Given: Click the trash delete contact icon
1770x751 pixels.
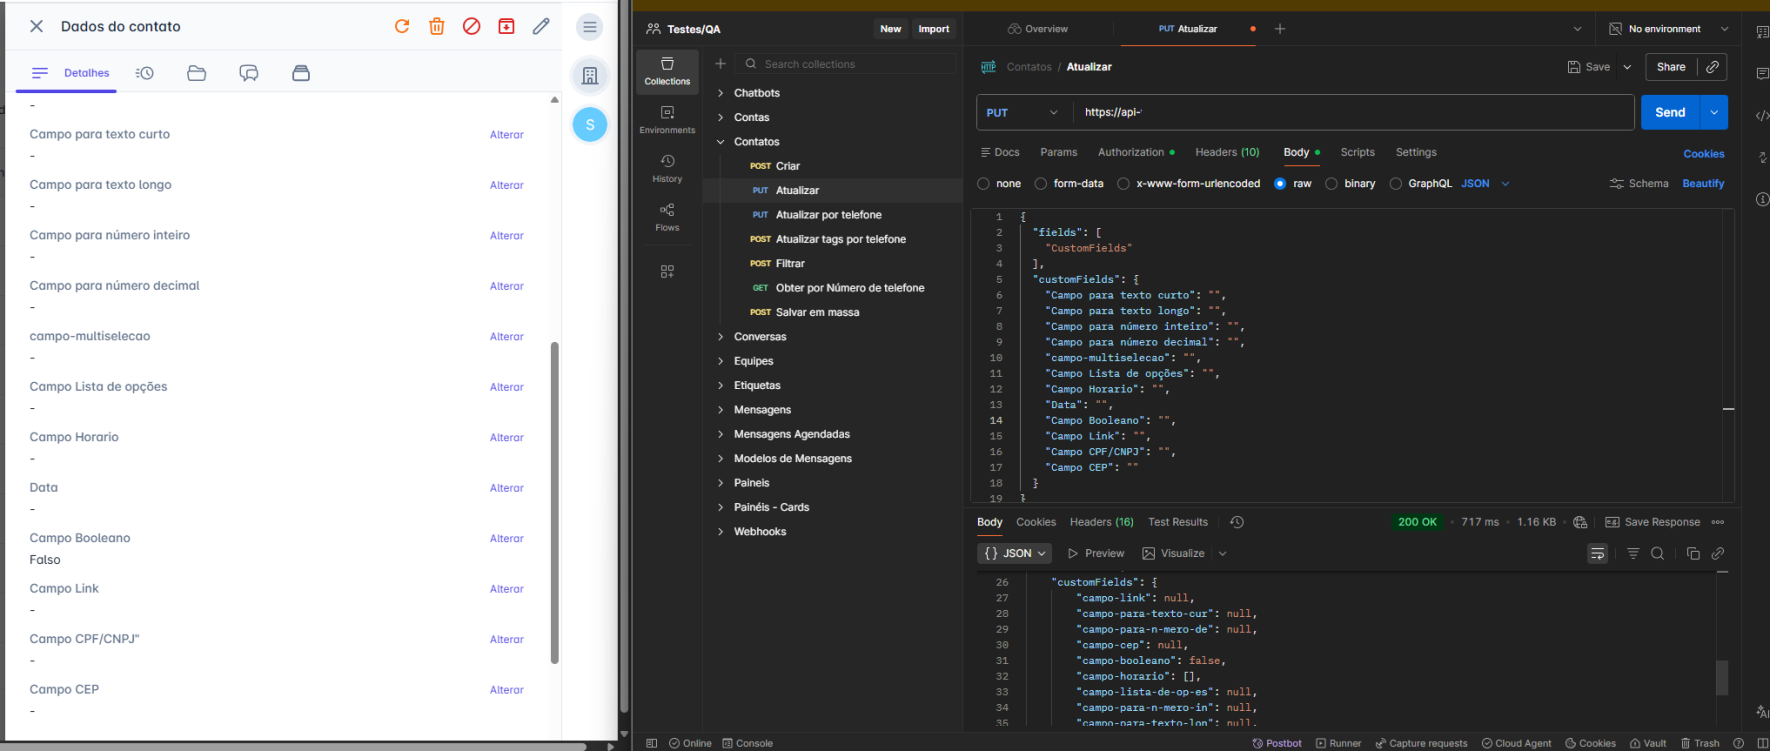Looking at the screenshot, I should tap(437, 27).
